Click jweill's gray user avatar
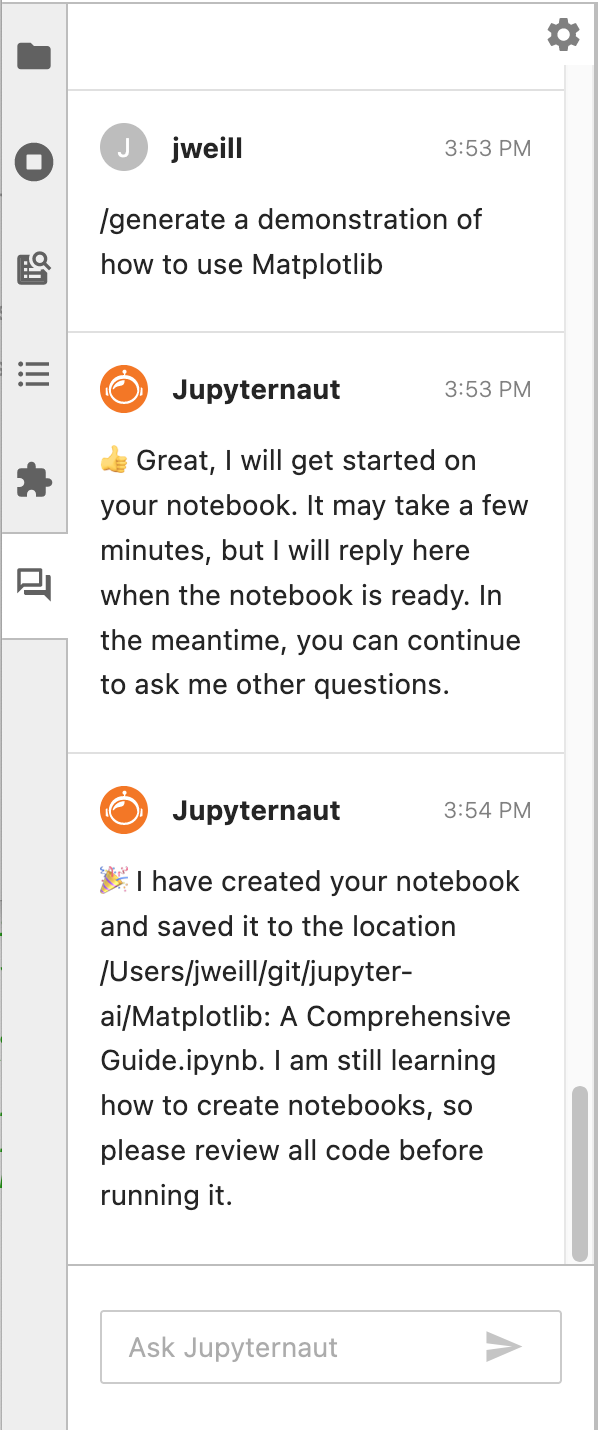Viewport: 598px width, 1430px height. [124, 148]
